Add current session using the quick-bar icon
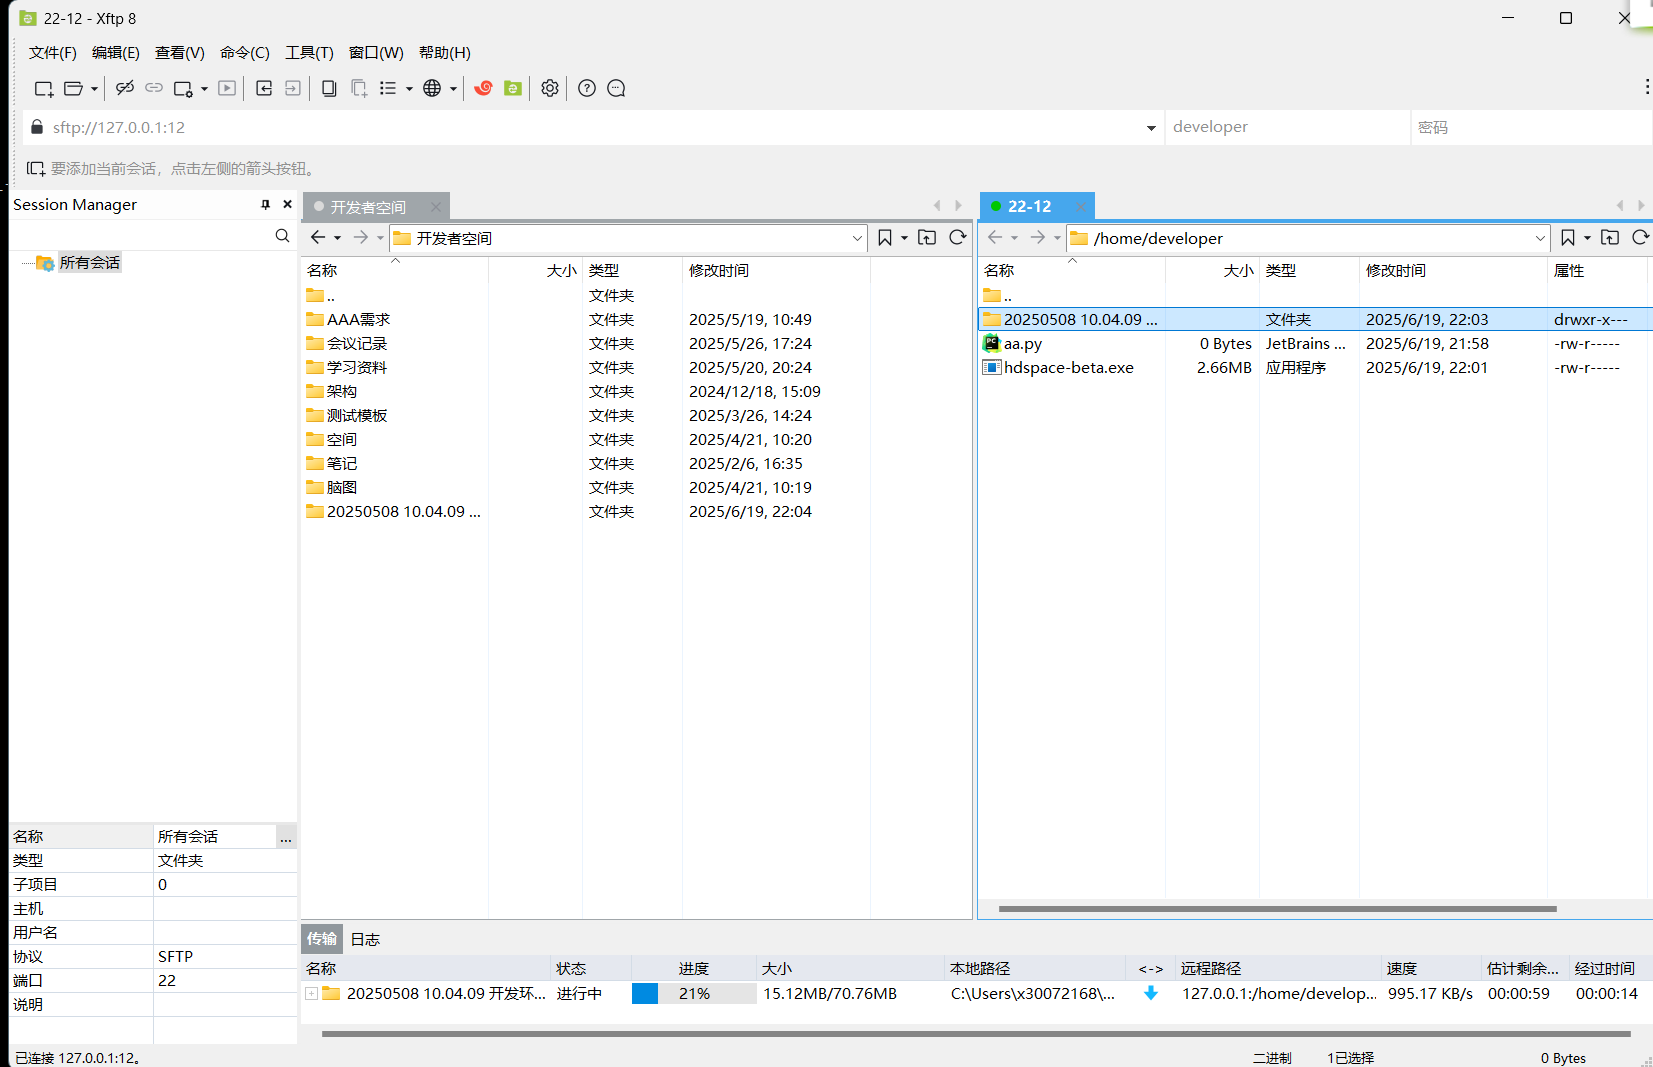The height and width of the screenshot is (1067, 1653). coord(35,168)
